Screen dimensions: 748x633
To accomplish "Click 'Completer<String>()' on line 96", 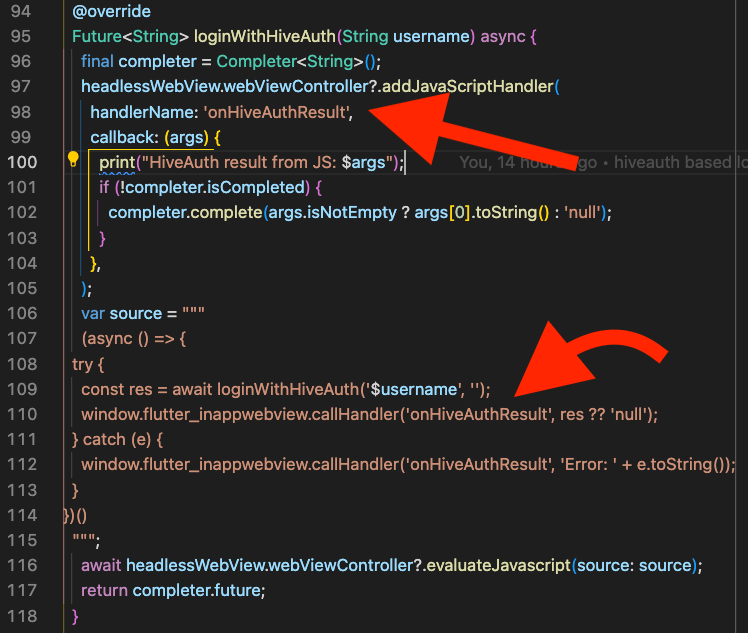I will [296, 62].
